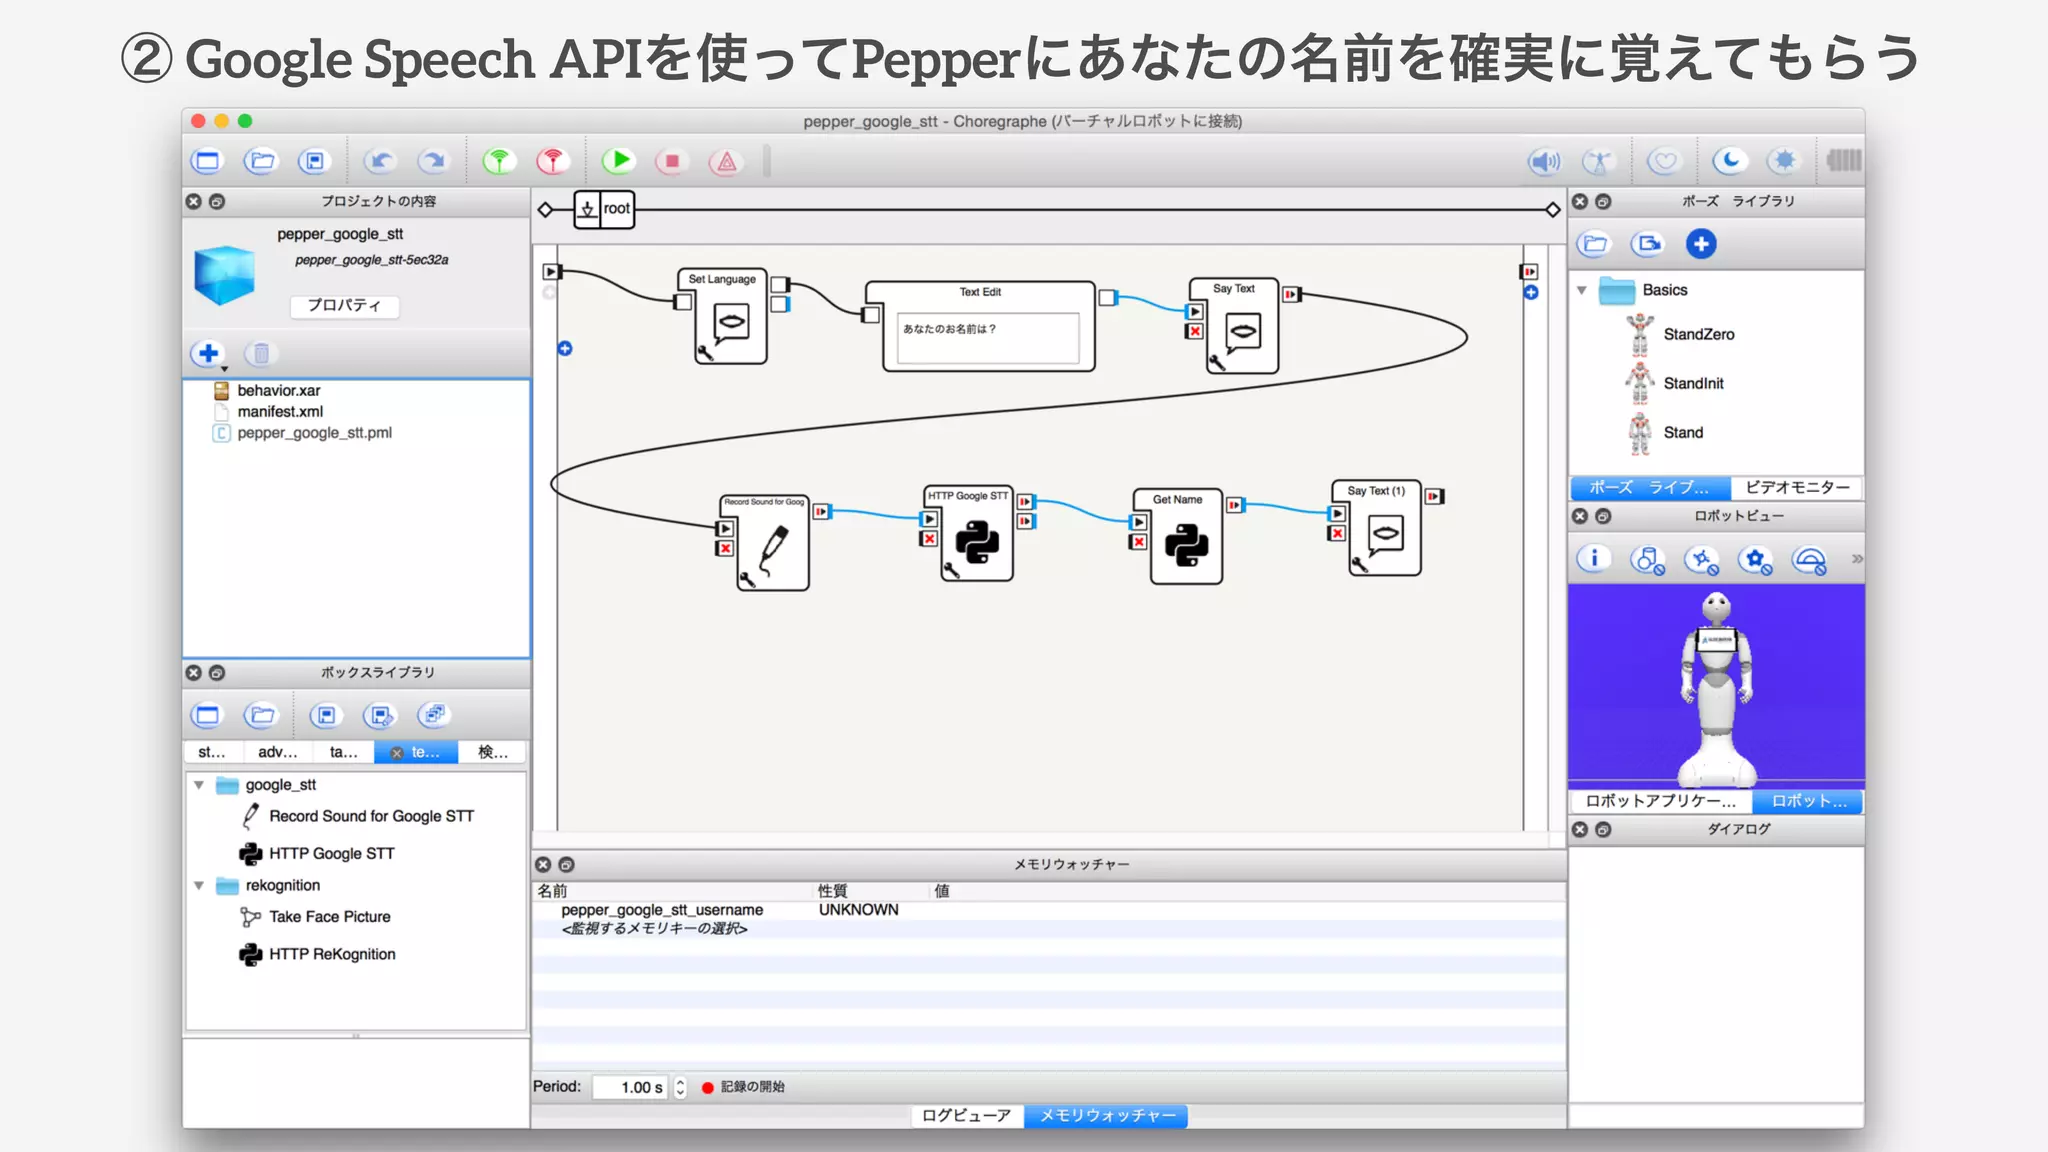
Task: Adjust the Period stepper arrows
Action: tap(680, 1087)
